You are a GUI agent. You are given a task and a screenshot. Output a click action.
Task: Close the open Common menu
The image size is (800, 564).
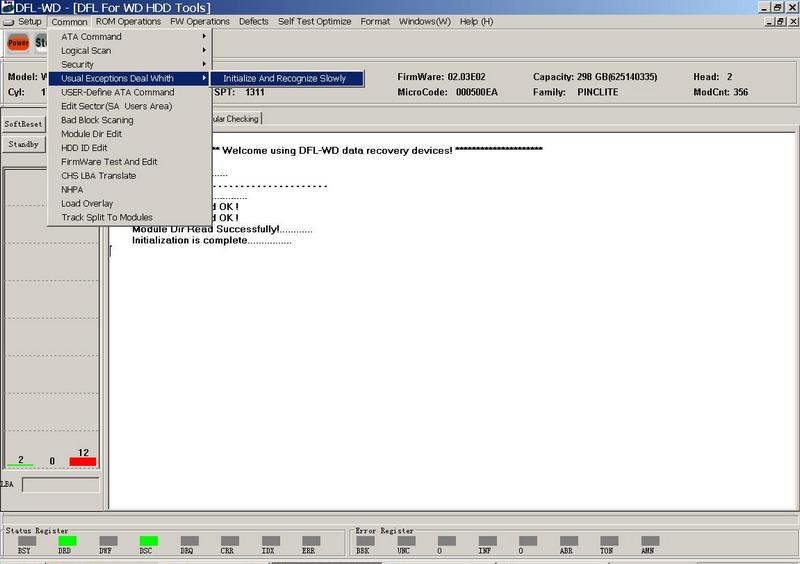click(69, 21)
